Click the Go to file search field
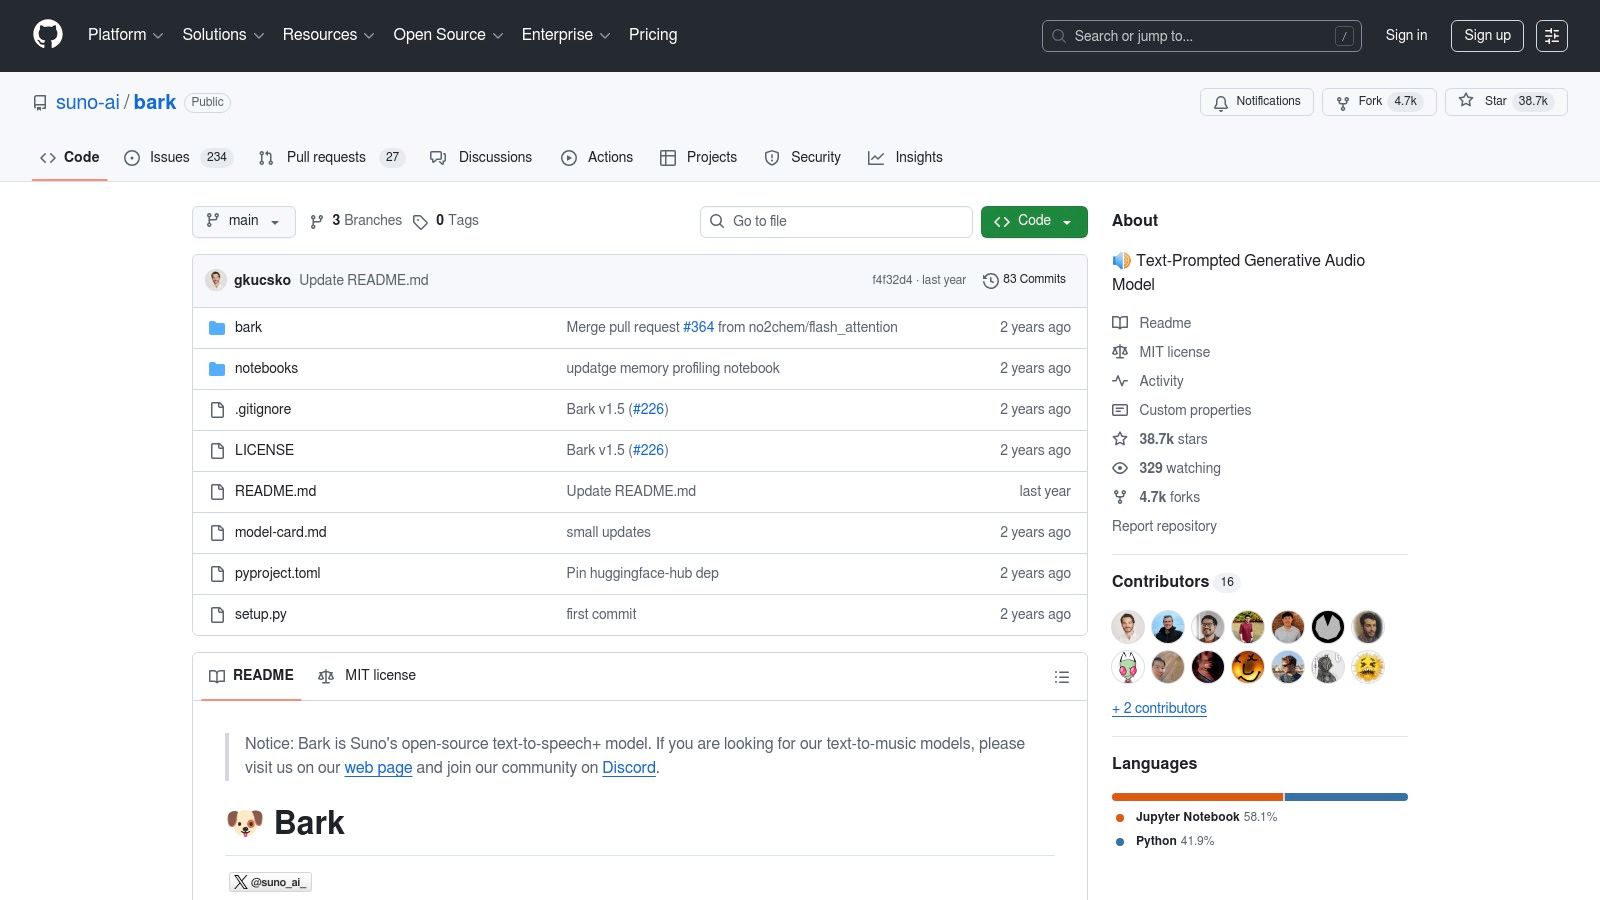 click(x=845, y=221)
